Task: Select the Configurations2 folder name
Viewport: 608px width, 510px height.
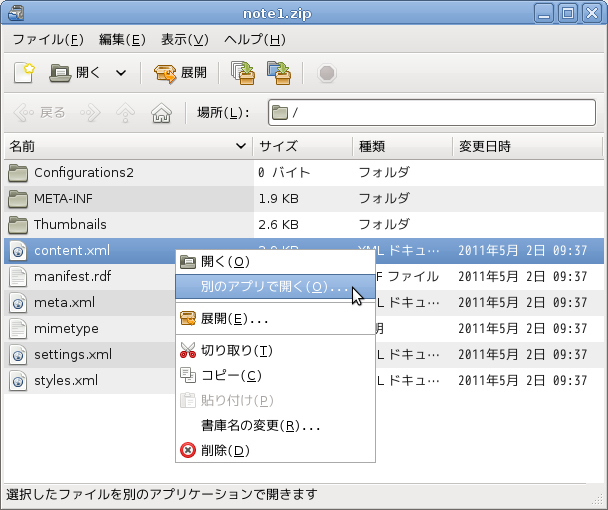Action: point(84,173)
